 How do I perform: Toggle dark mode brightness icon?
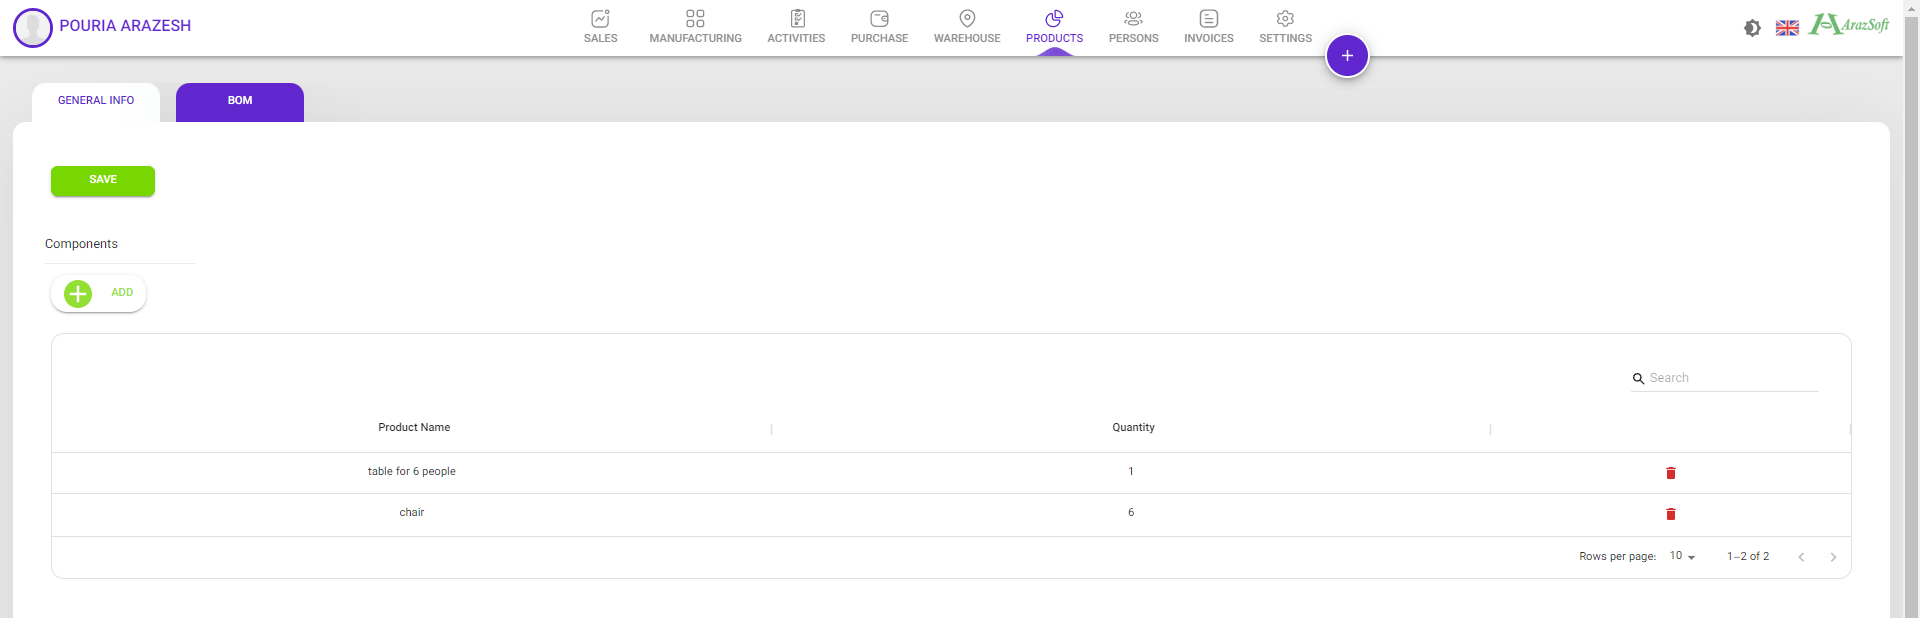point(1752,28)
